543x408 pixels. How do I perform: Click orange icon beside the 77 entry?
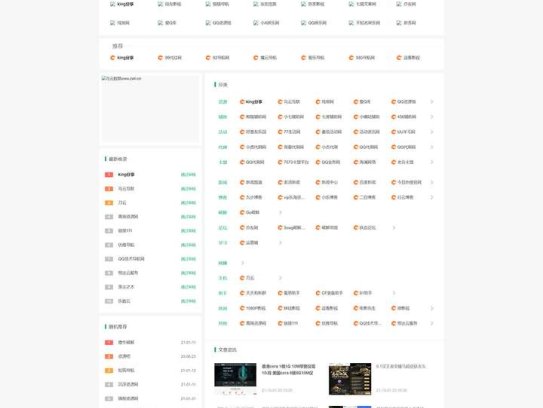280,132
